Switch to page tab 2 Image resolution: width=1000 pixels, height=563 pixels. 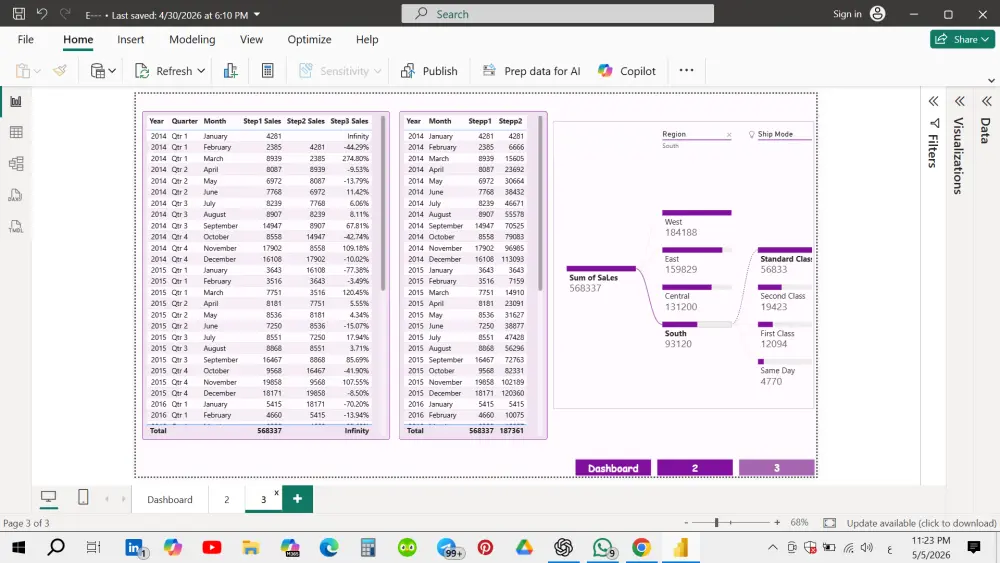click(226, 499)
